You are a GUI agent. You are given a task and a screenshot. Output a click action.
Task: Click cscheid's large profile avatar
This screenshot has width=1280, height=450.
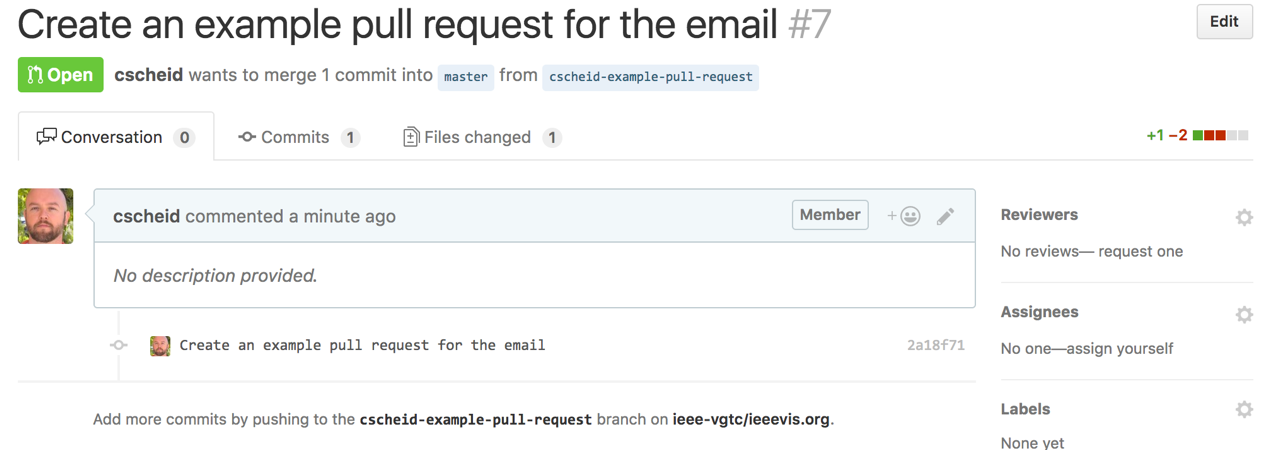pos(46,216)
